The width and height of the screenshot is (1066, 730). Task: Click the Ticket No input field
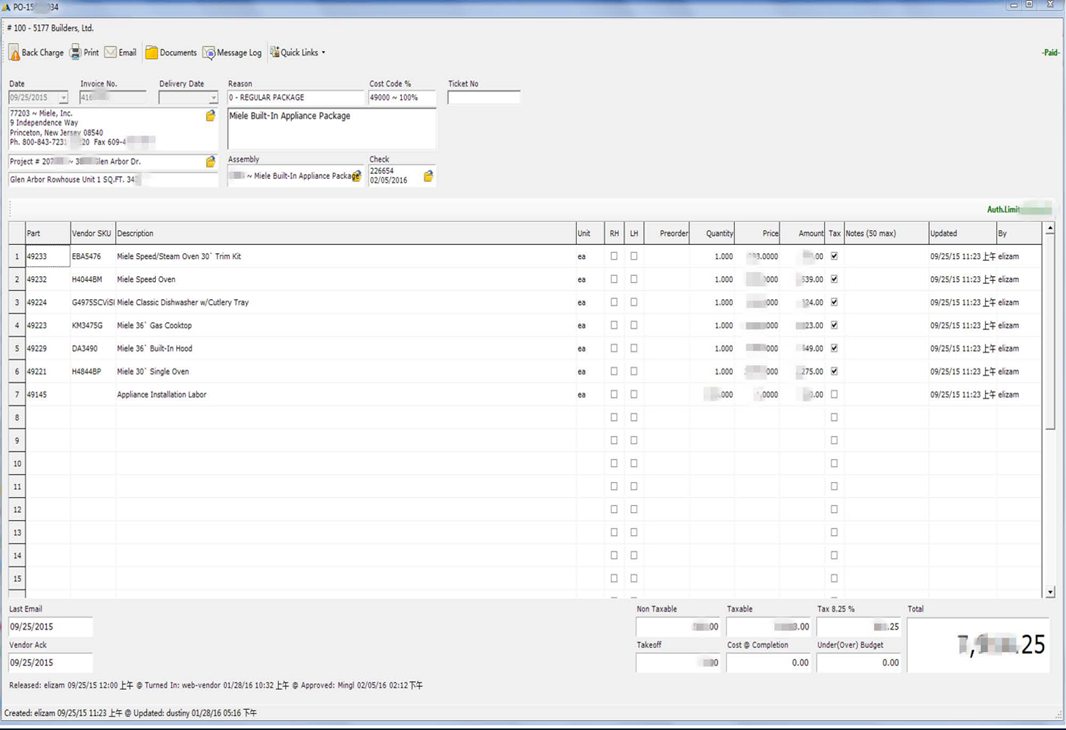pyautogui.click(x=483, y=98)
